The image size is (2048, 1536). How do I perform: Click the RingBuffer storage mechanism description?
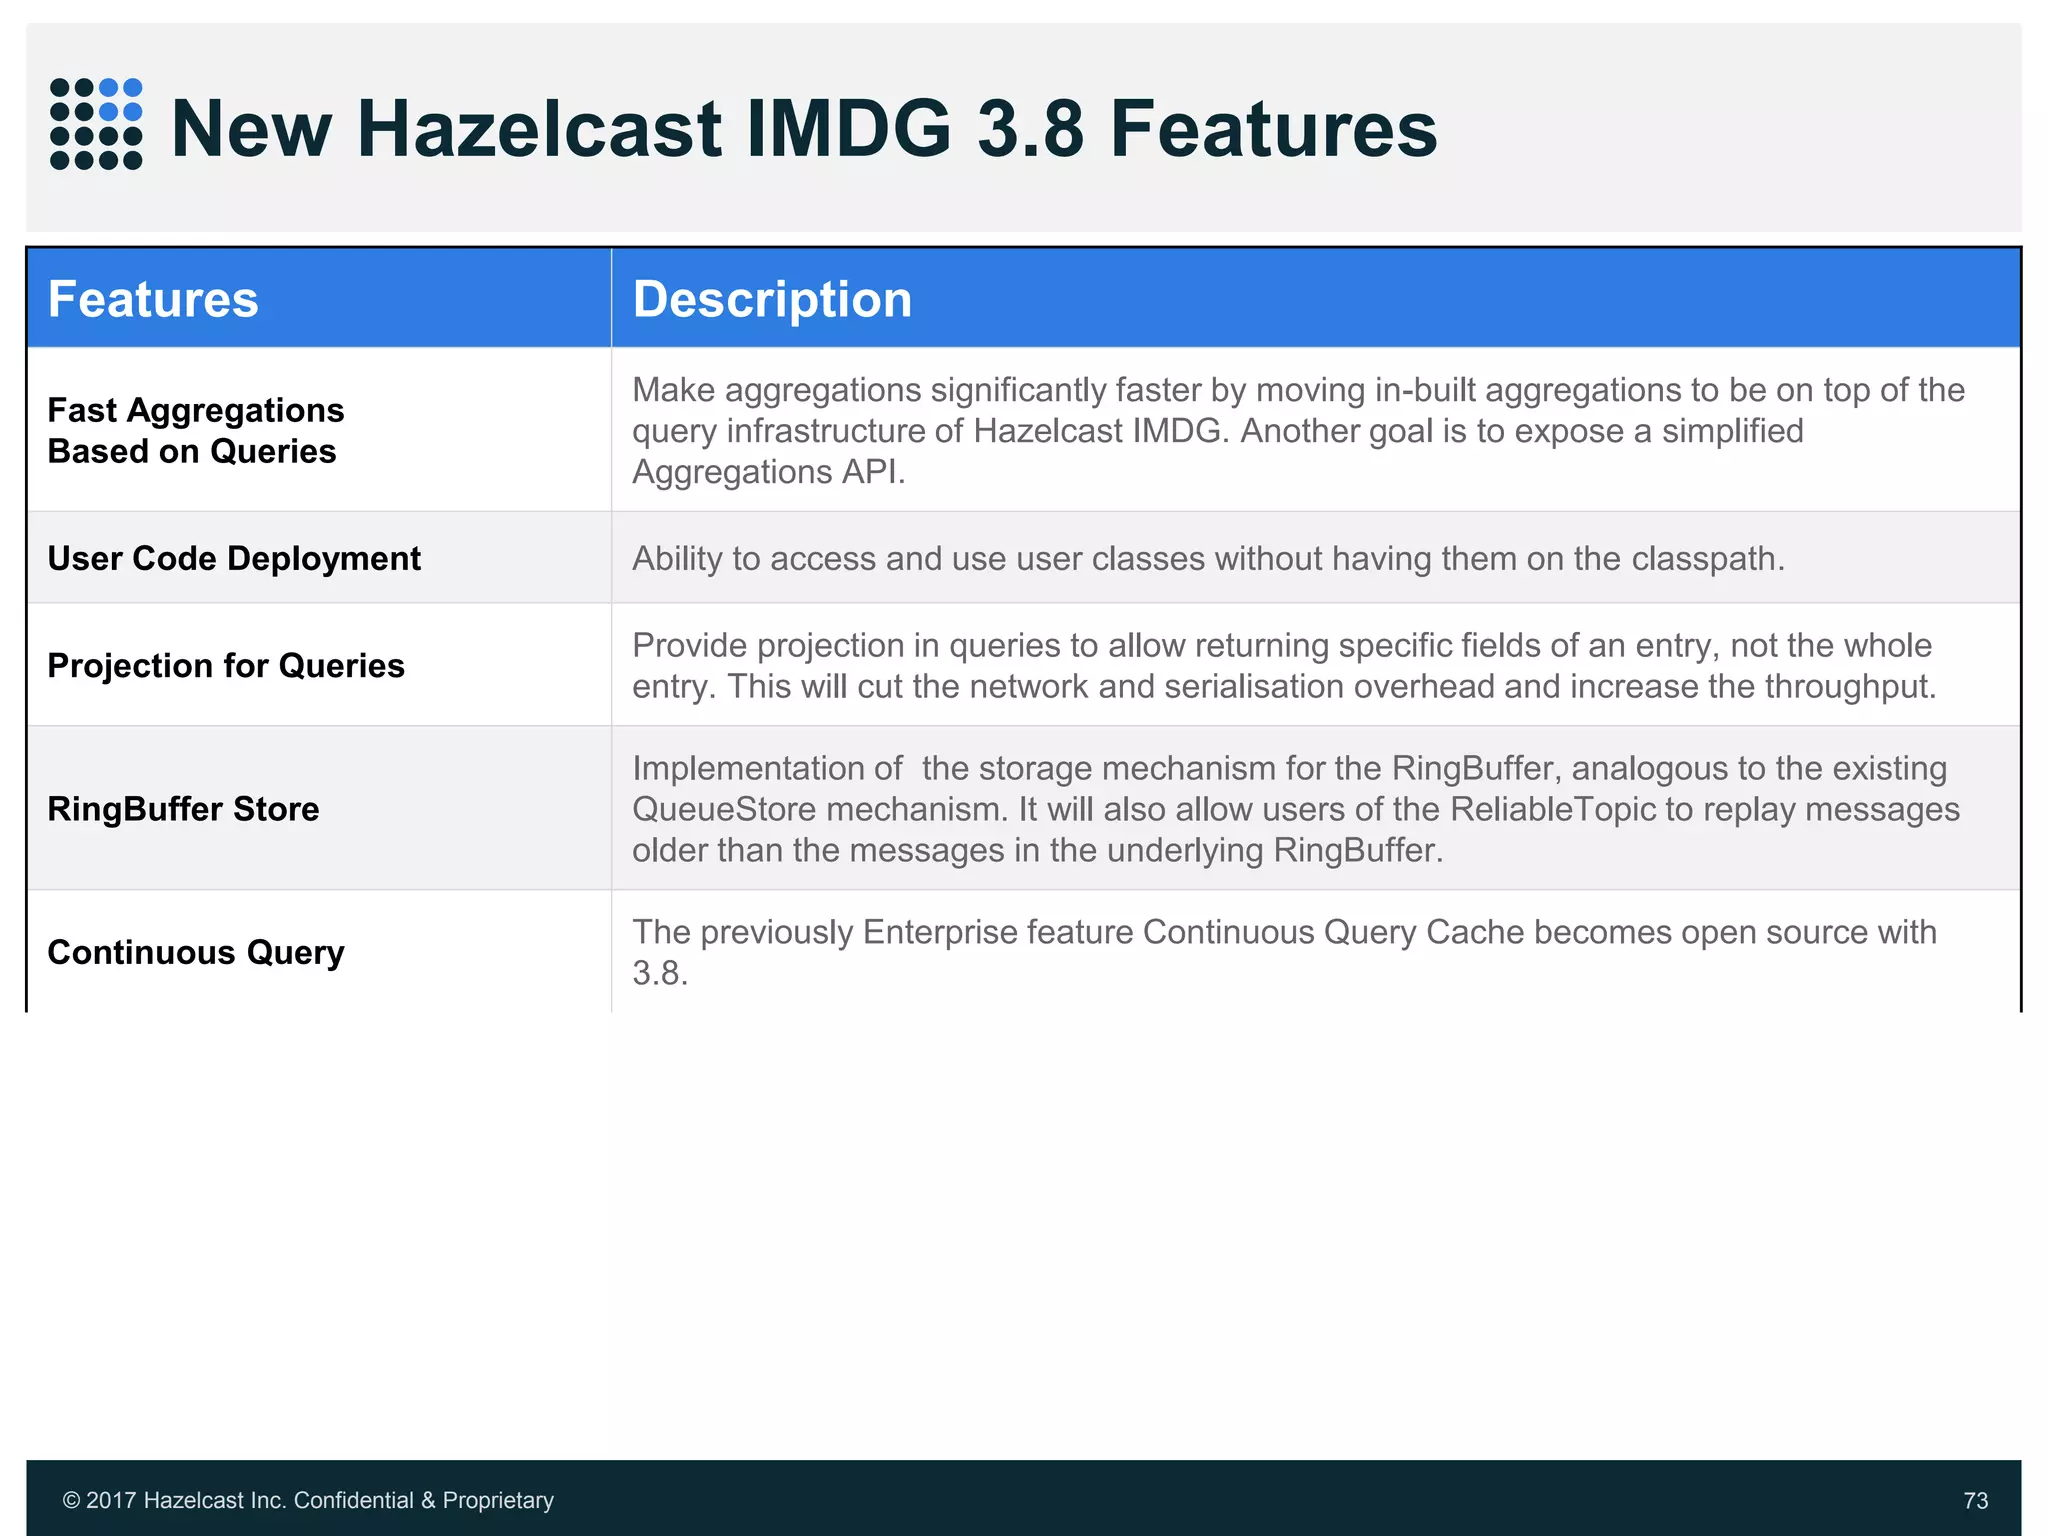tap(1295, 808)
